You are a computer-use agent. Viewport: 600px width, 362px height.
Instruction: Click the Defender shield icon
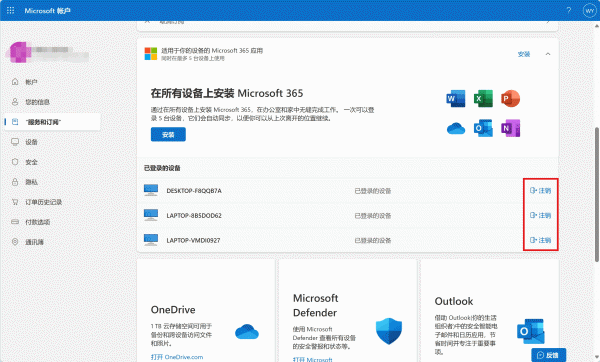[389, 331]
